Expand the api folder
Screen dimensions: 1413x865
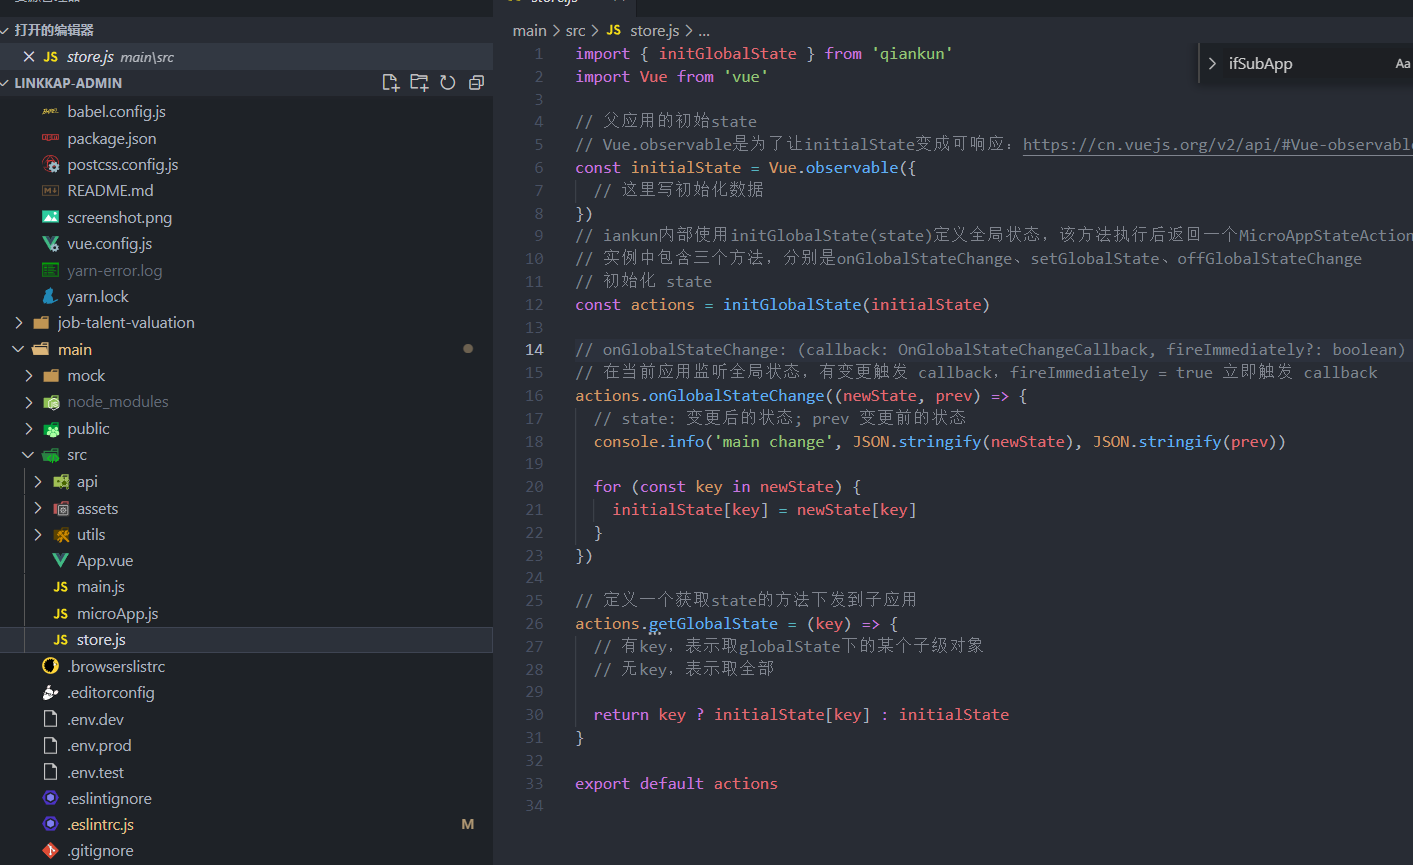[x=38, y=482]
